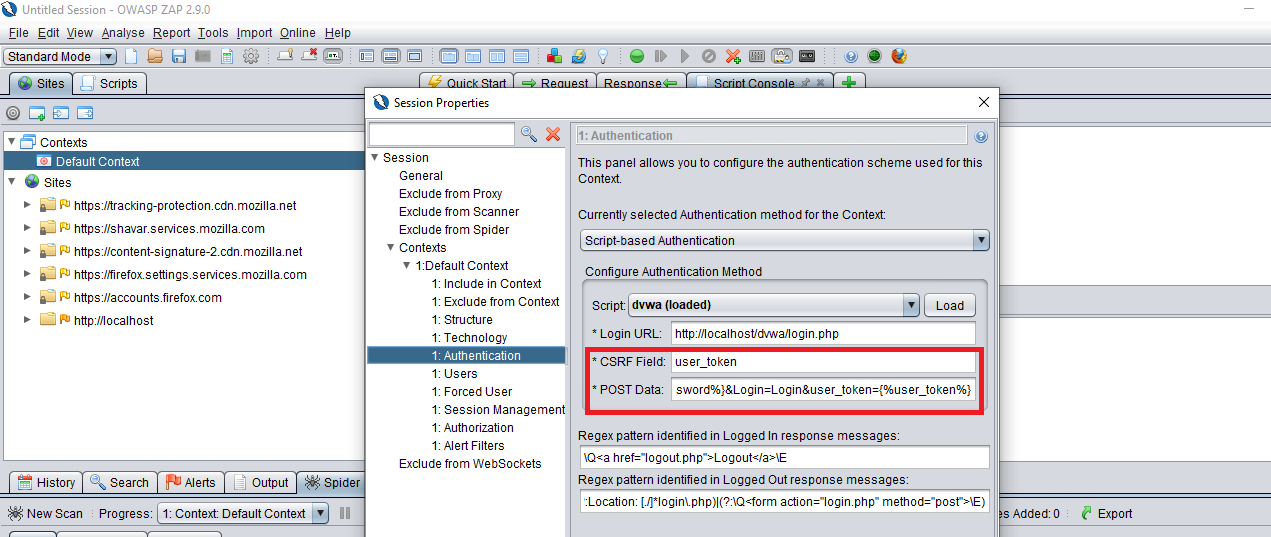This screenshot has width=1271, height=537.
Task: Click the green Set Break toolbar icon
Action: tap(636, 57)
